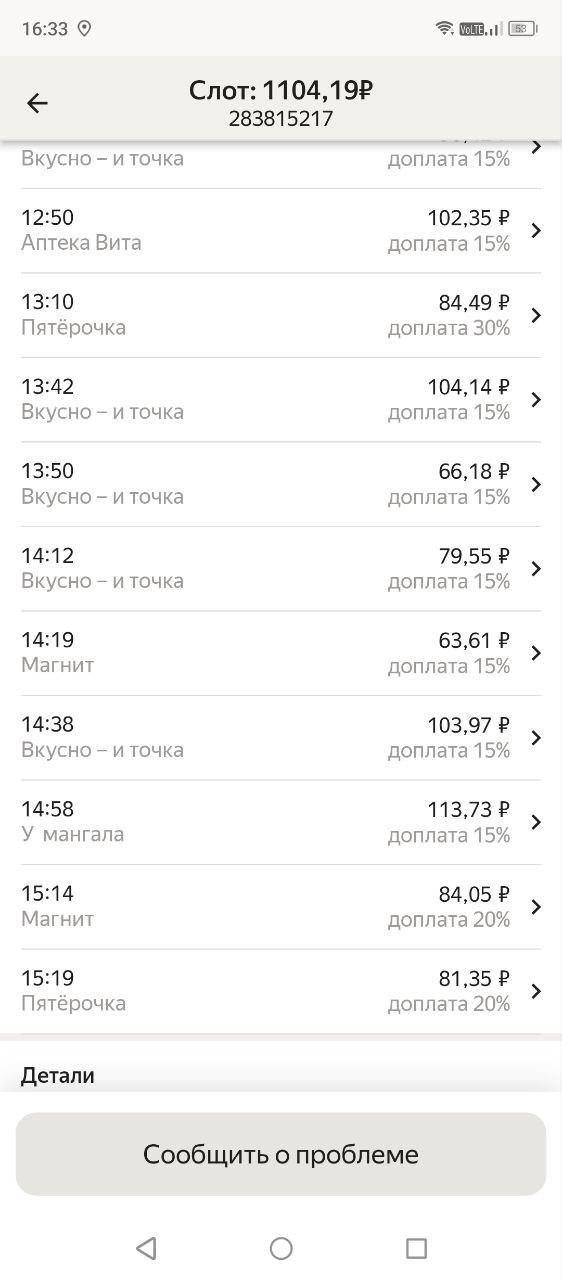Viewport: 562px width, 1280px height.
Task: Expand the 15:19 Пятёрочка chevron arrow
Action: 536,991
